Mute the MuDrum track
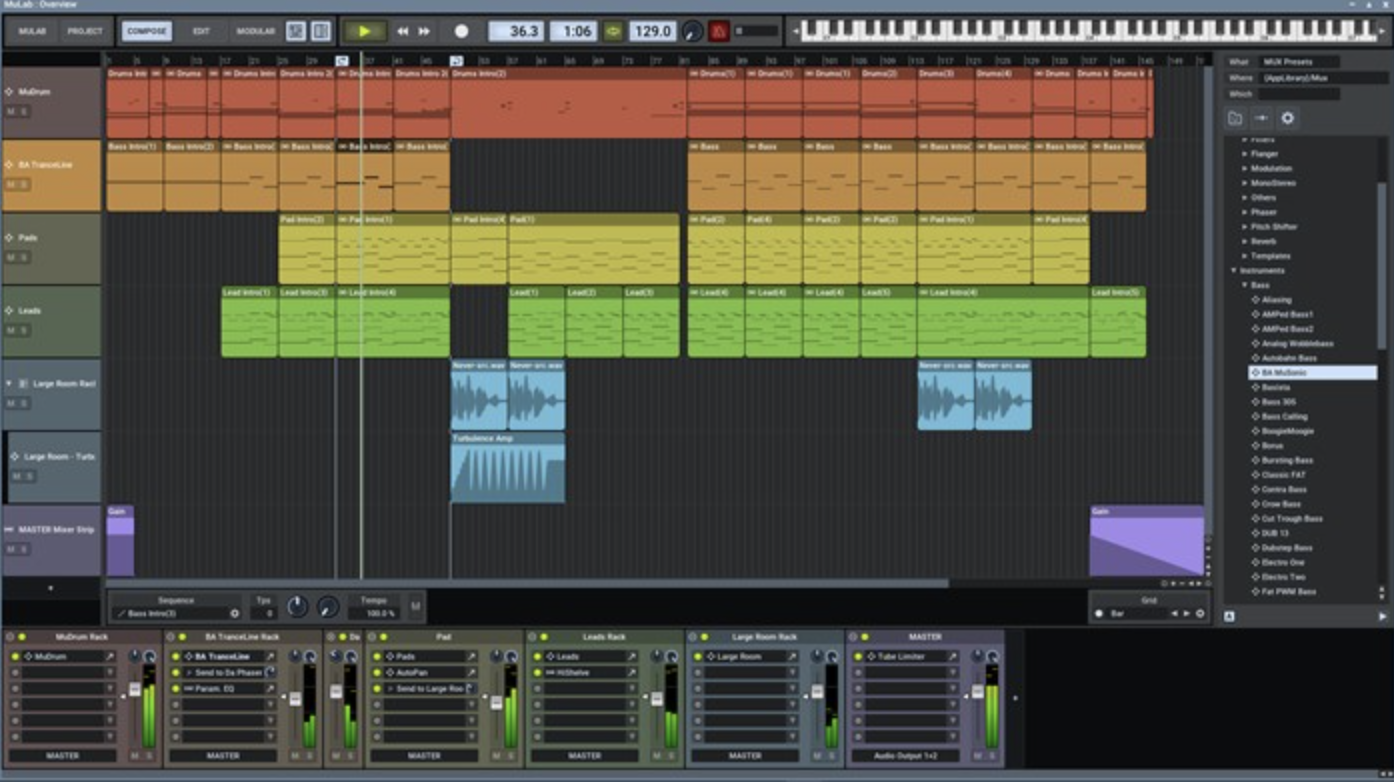Viewport: 1394px width, 782px height. click(x=13, y=112)
